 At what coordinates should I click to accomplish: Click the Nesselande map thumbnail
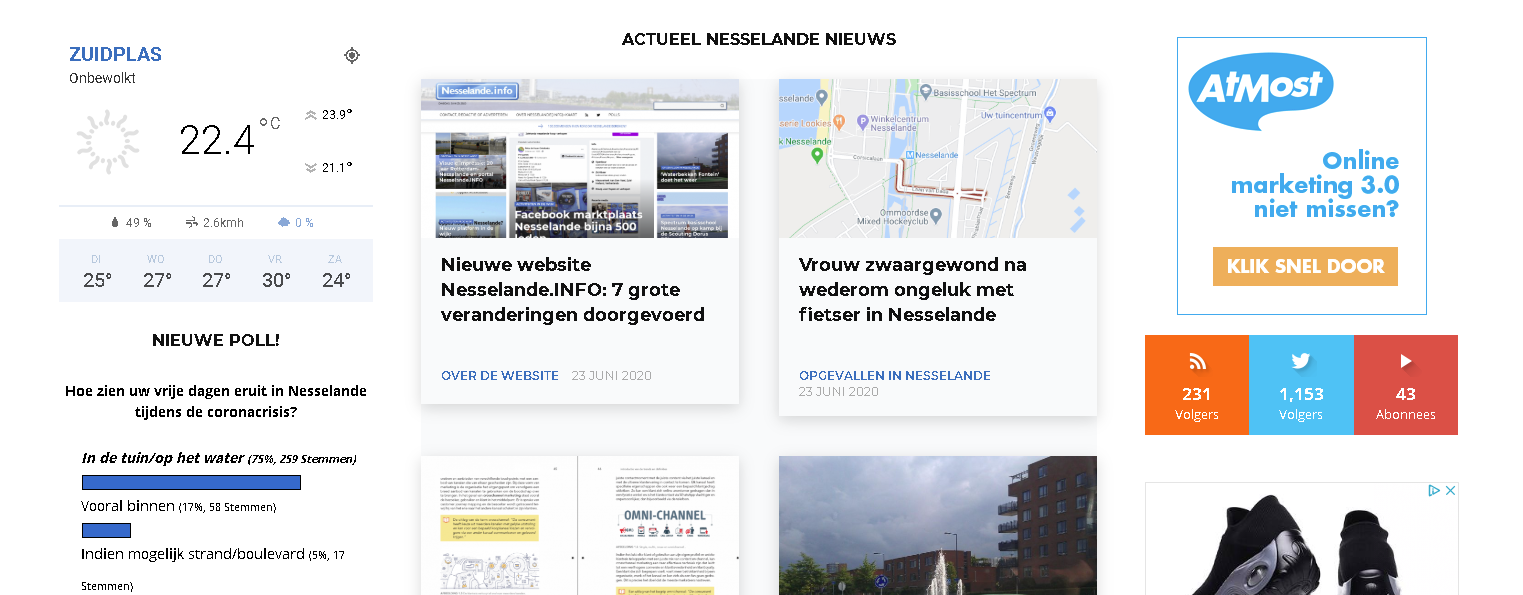pos(938,158)
